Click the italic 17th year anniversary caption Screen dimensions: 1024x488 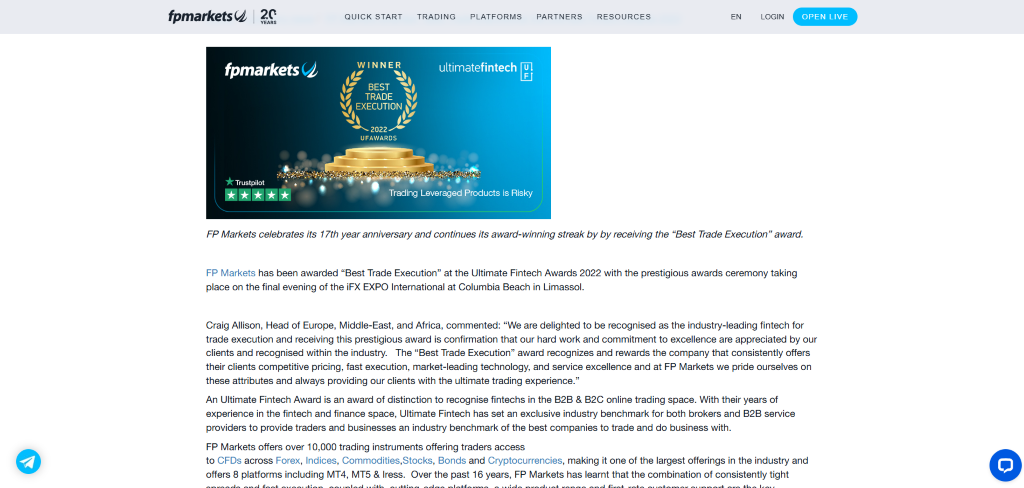(x=504, y=234)
